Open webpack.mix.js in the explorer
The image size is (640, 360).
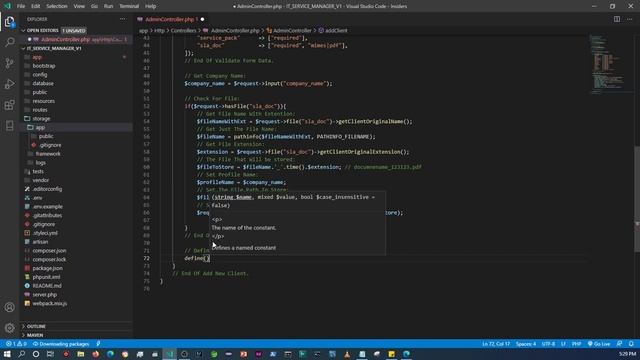pos(49,303)
